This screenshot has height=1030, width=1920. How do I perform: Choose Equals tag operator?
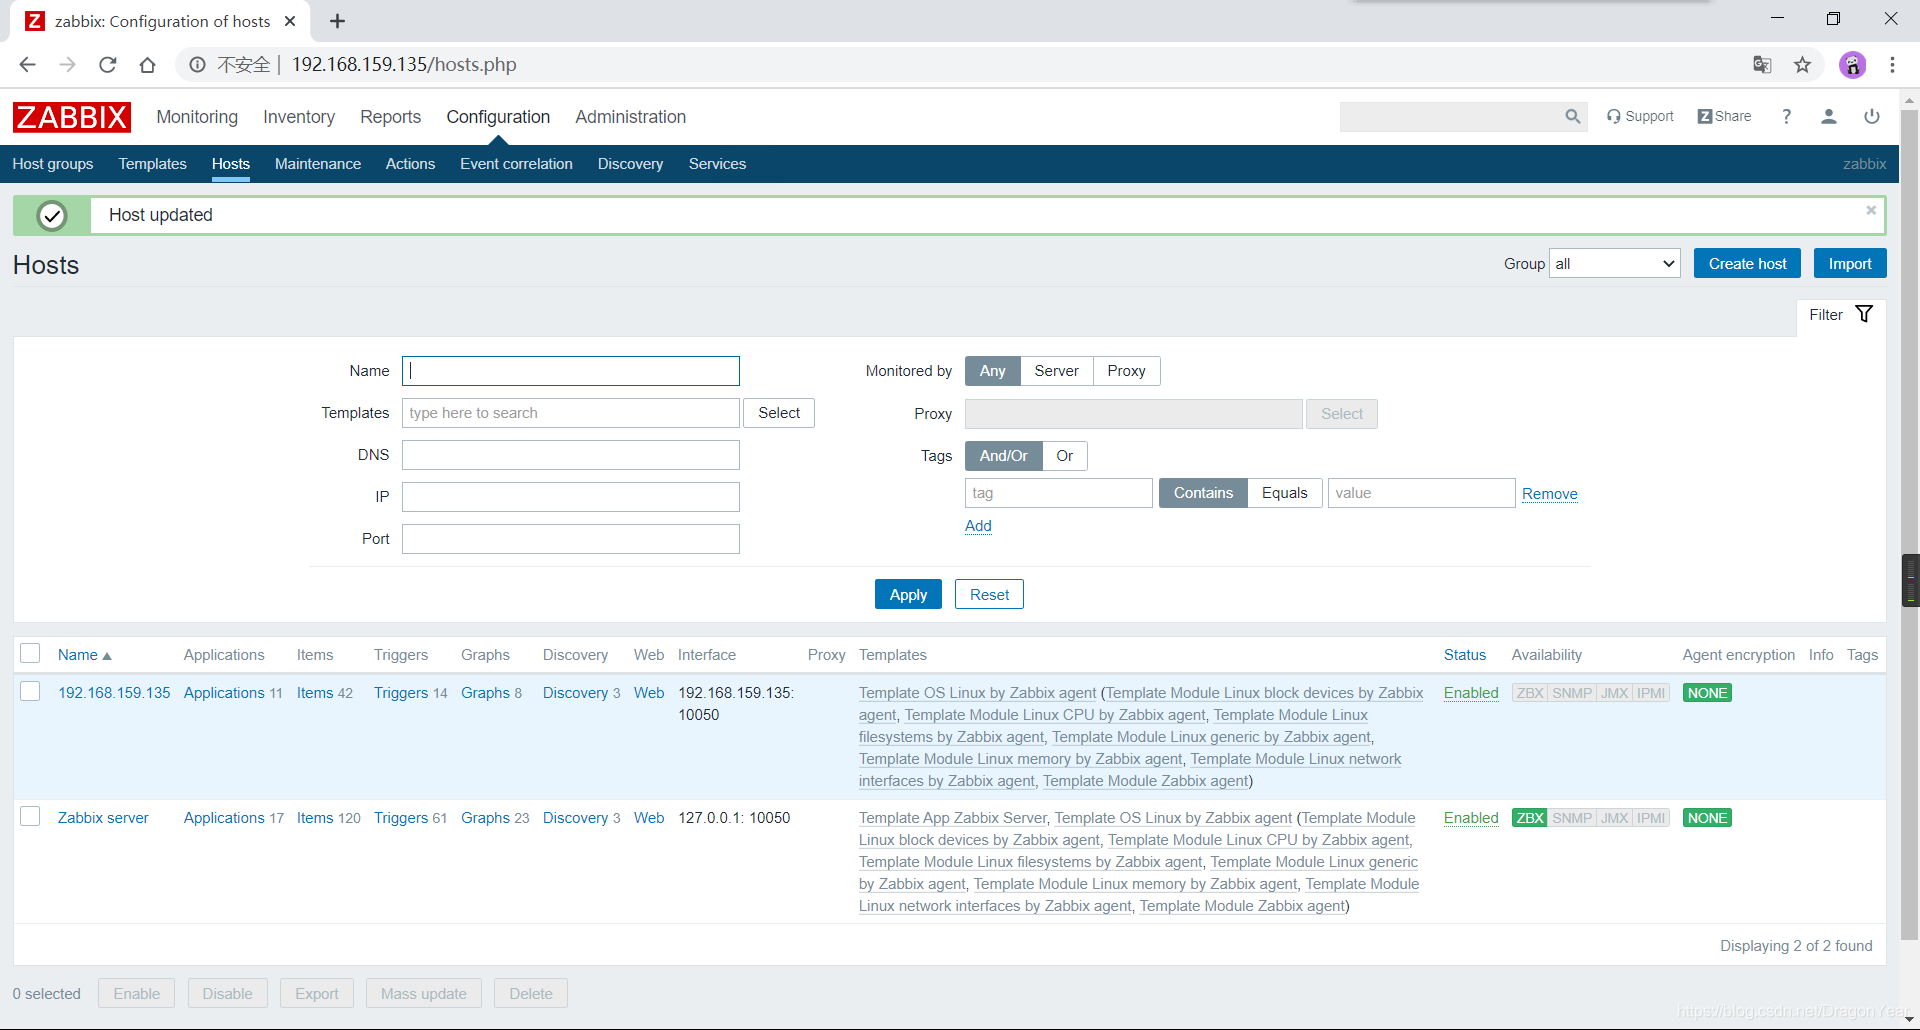[1285, 493]
